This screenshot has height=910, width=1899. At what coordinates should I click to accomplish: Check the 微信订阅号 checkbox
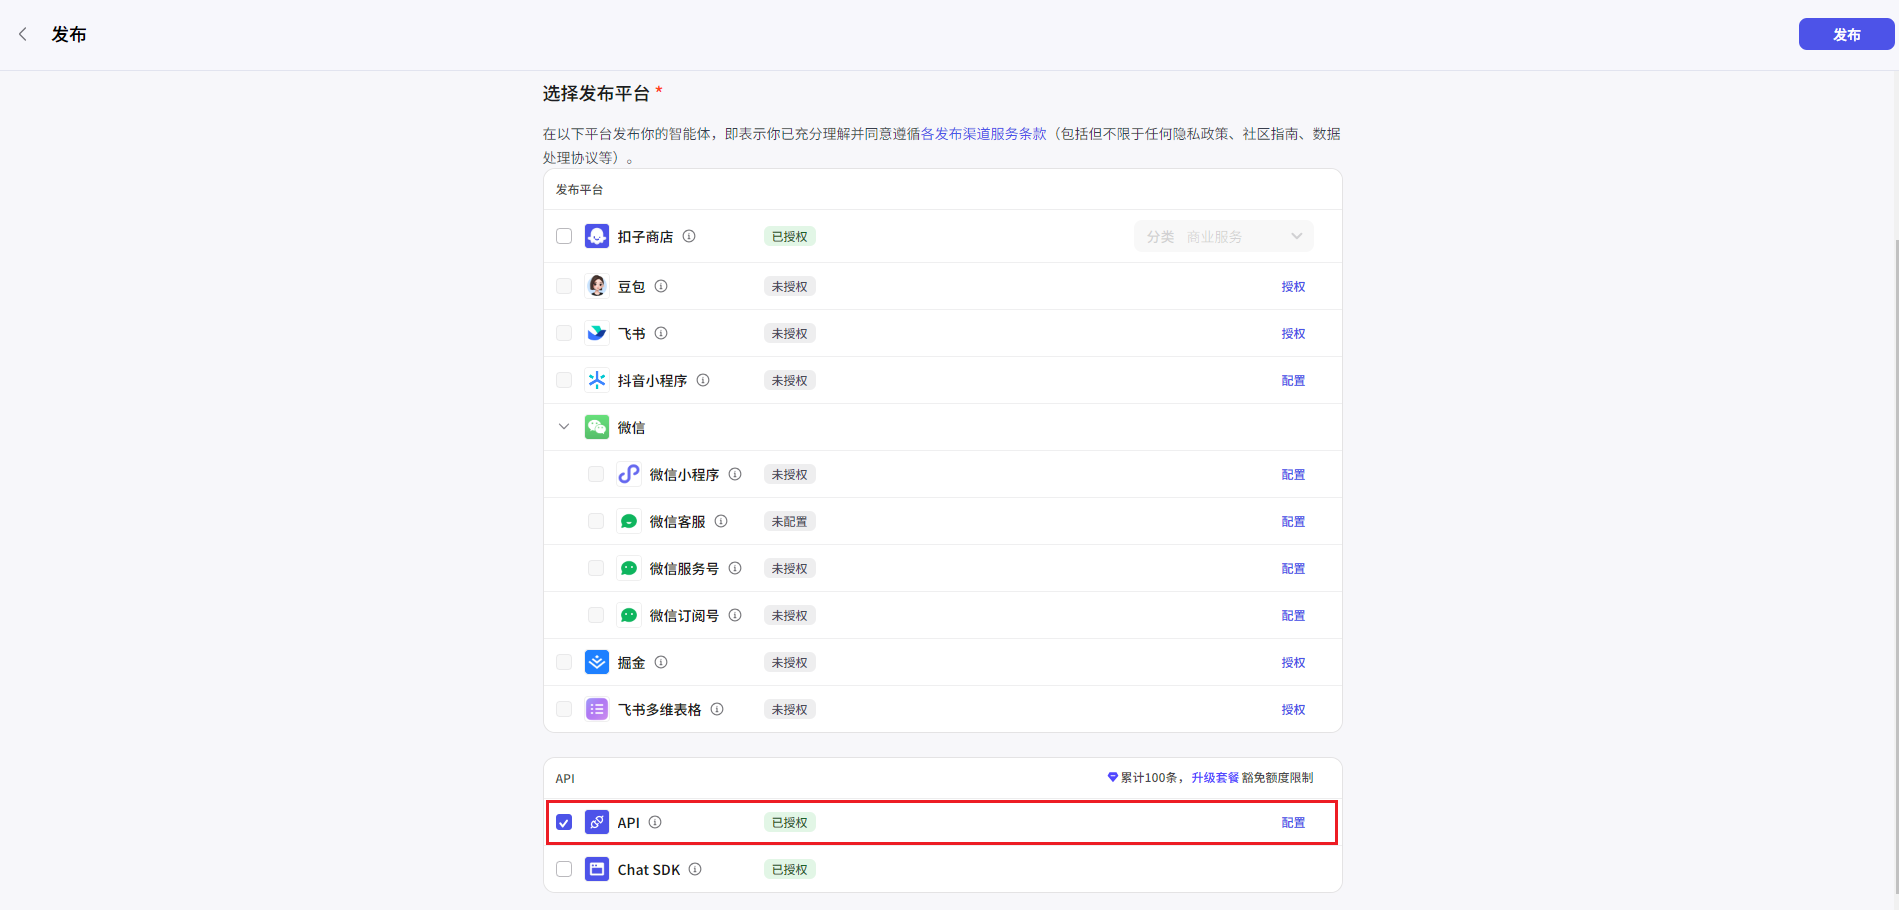[596, 615]
